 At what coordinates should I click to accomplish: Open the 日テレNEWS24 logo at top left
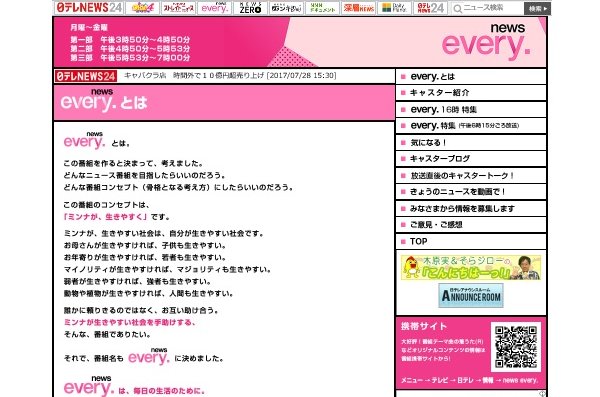tap(89, 7)
